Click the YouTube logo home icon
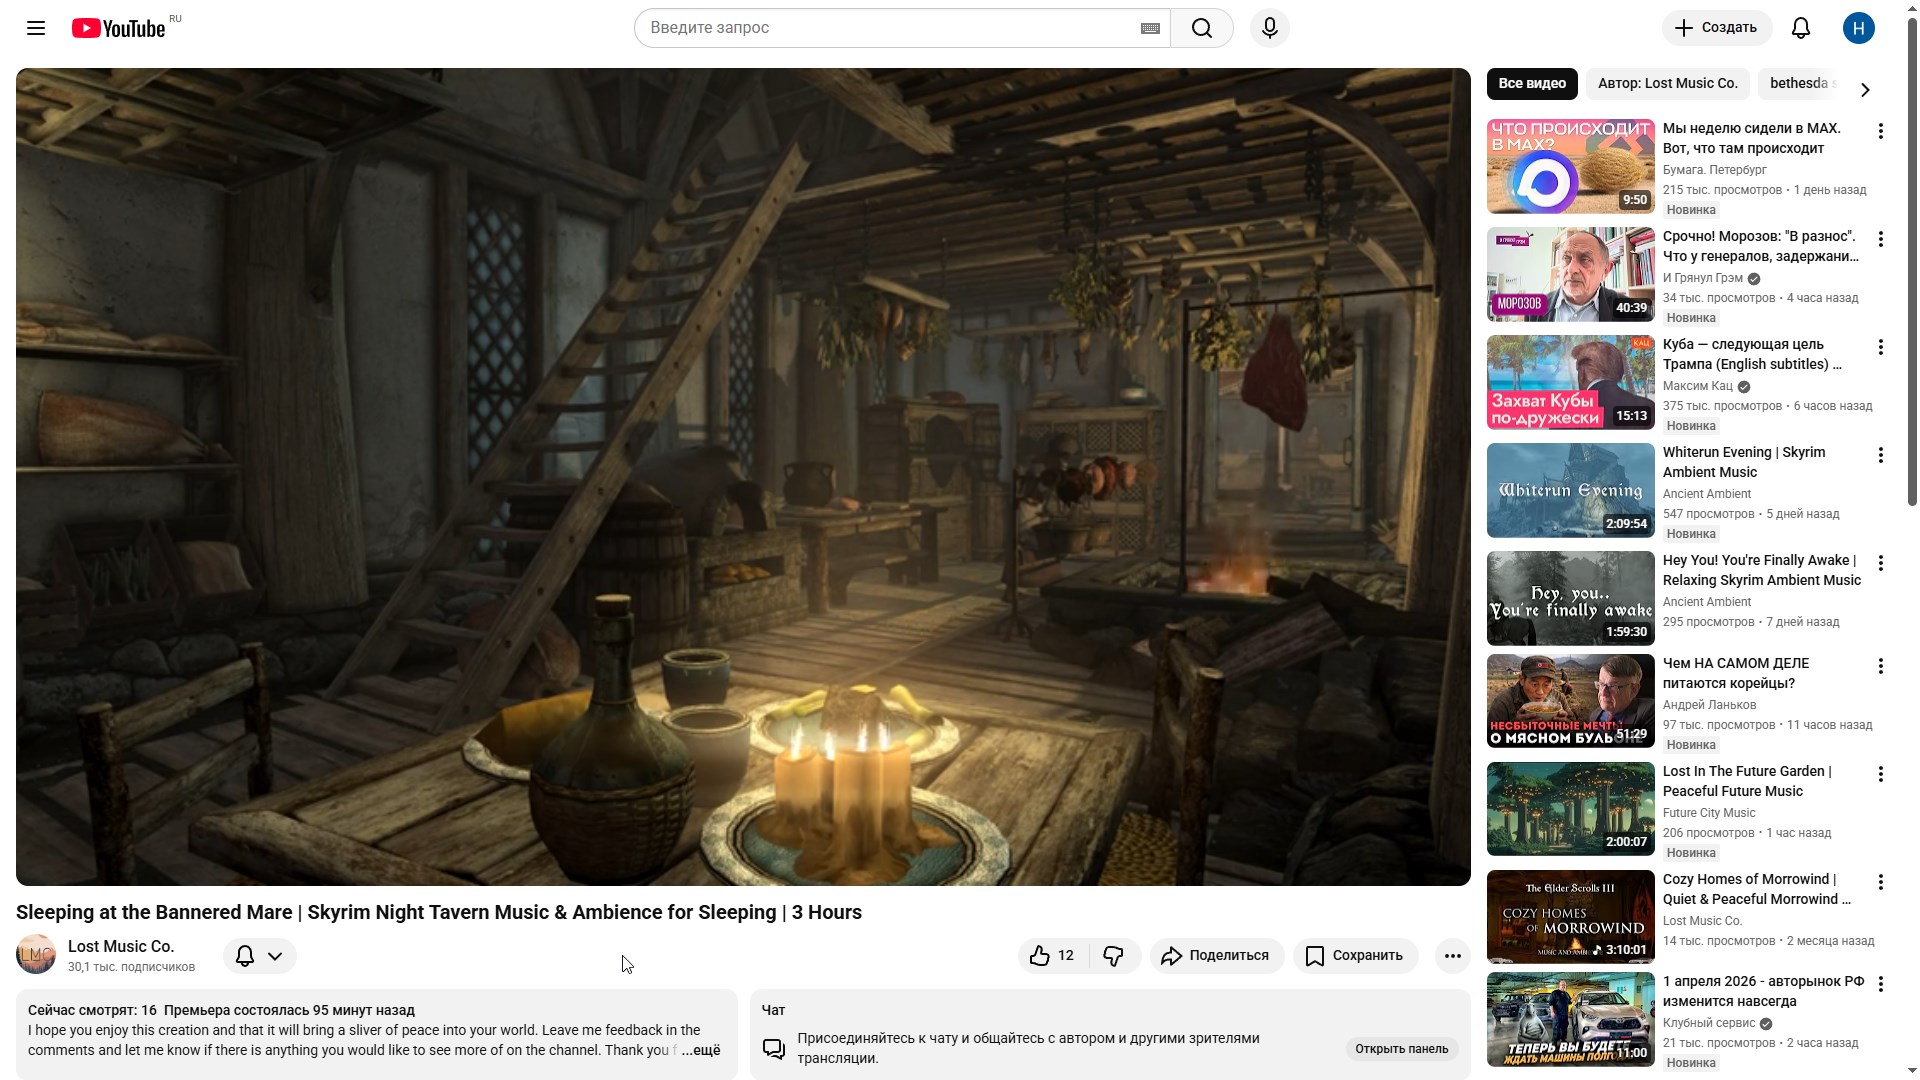The width and height of the screenshot is (1920, 1080). pos(118,28)
